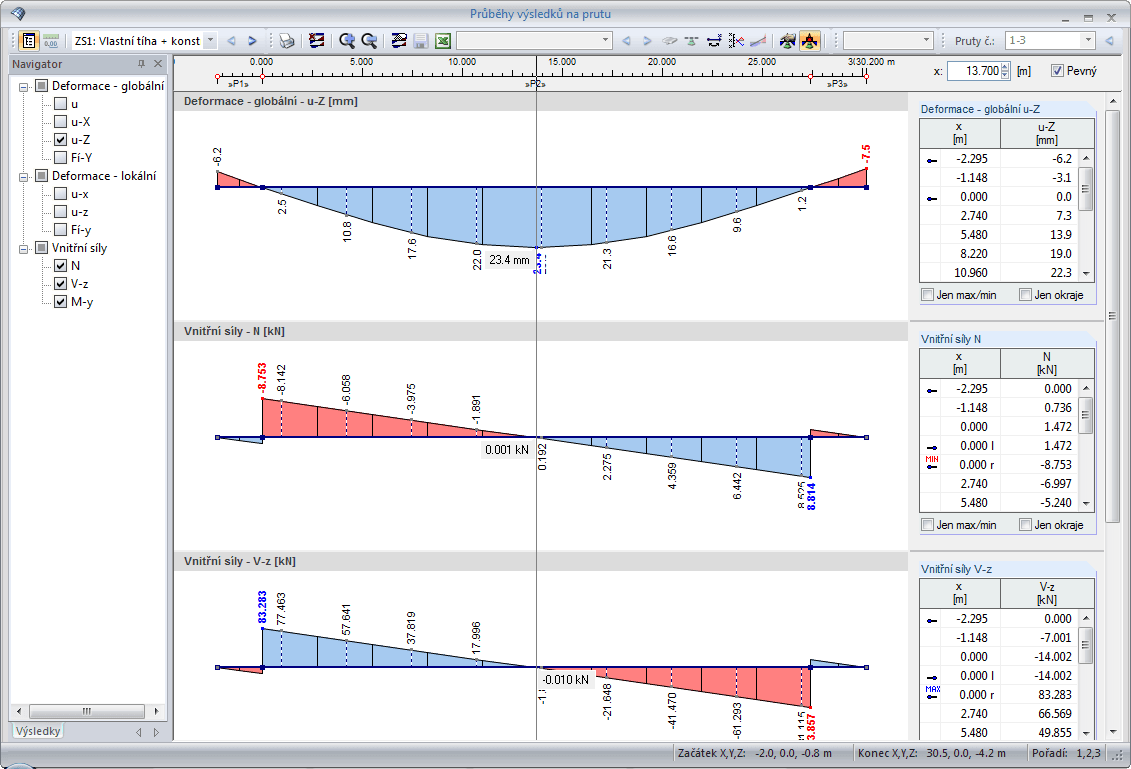The width and height of the screenshot is (1131, 769).
Task: Collapse the Vnitřní síly tree node
Action: pyautogui.click(x=23, y=249)
